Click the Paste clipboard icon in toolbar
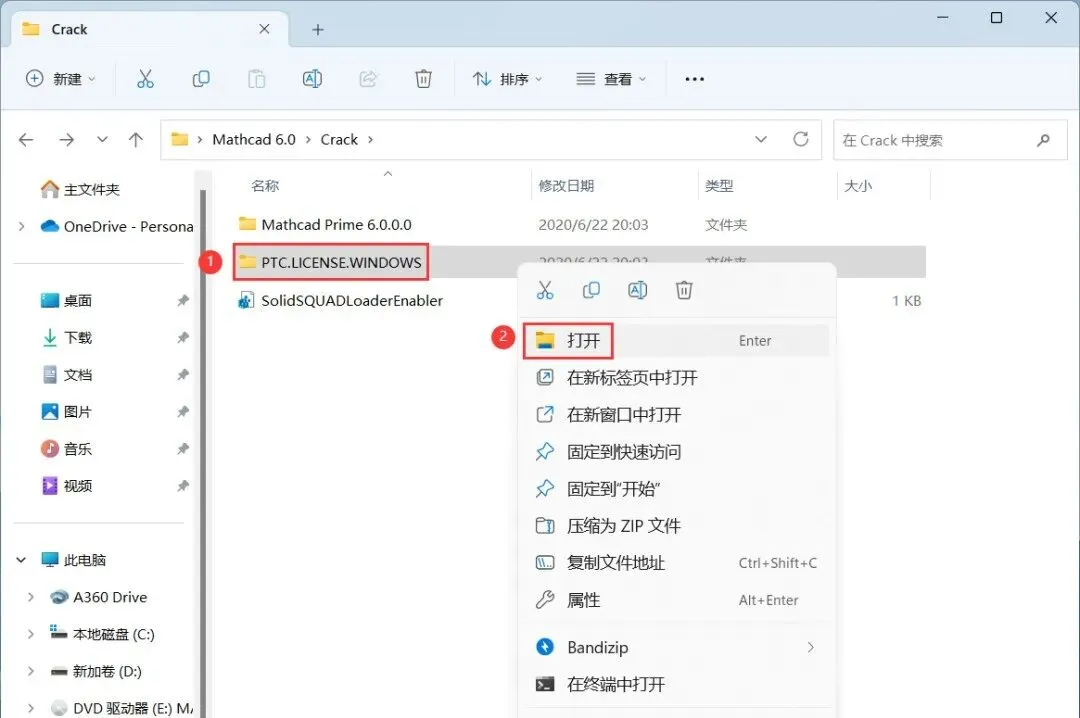This screenshot has width=1080, height=718. pos(256,79)
